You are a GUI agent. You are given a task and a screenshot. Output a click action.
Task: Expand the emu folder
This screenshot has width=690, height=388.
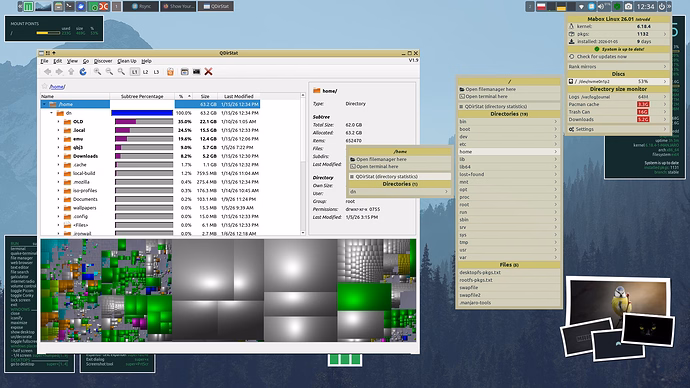[59, 139]
